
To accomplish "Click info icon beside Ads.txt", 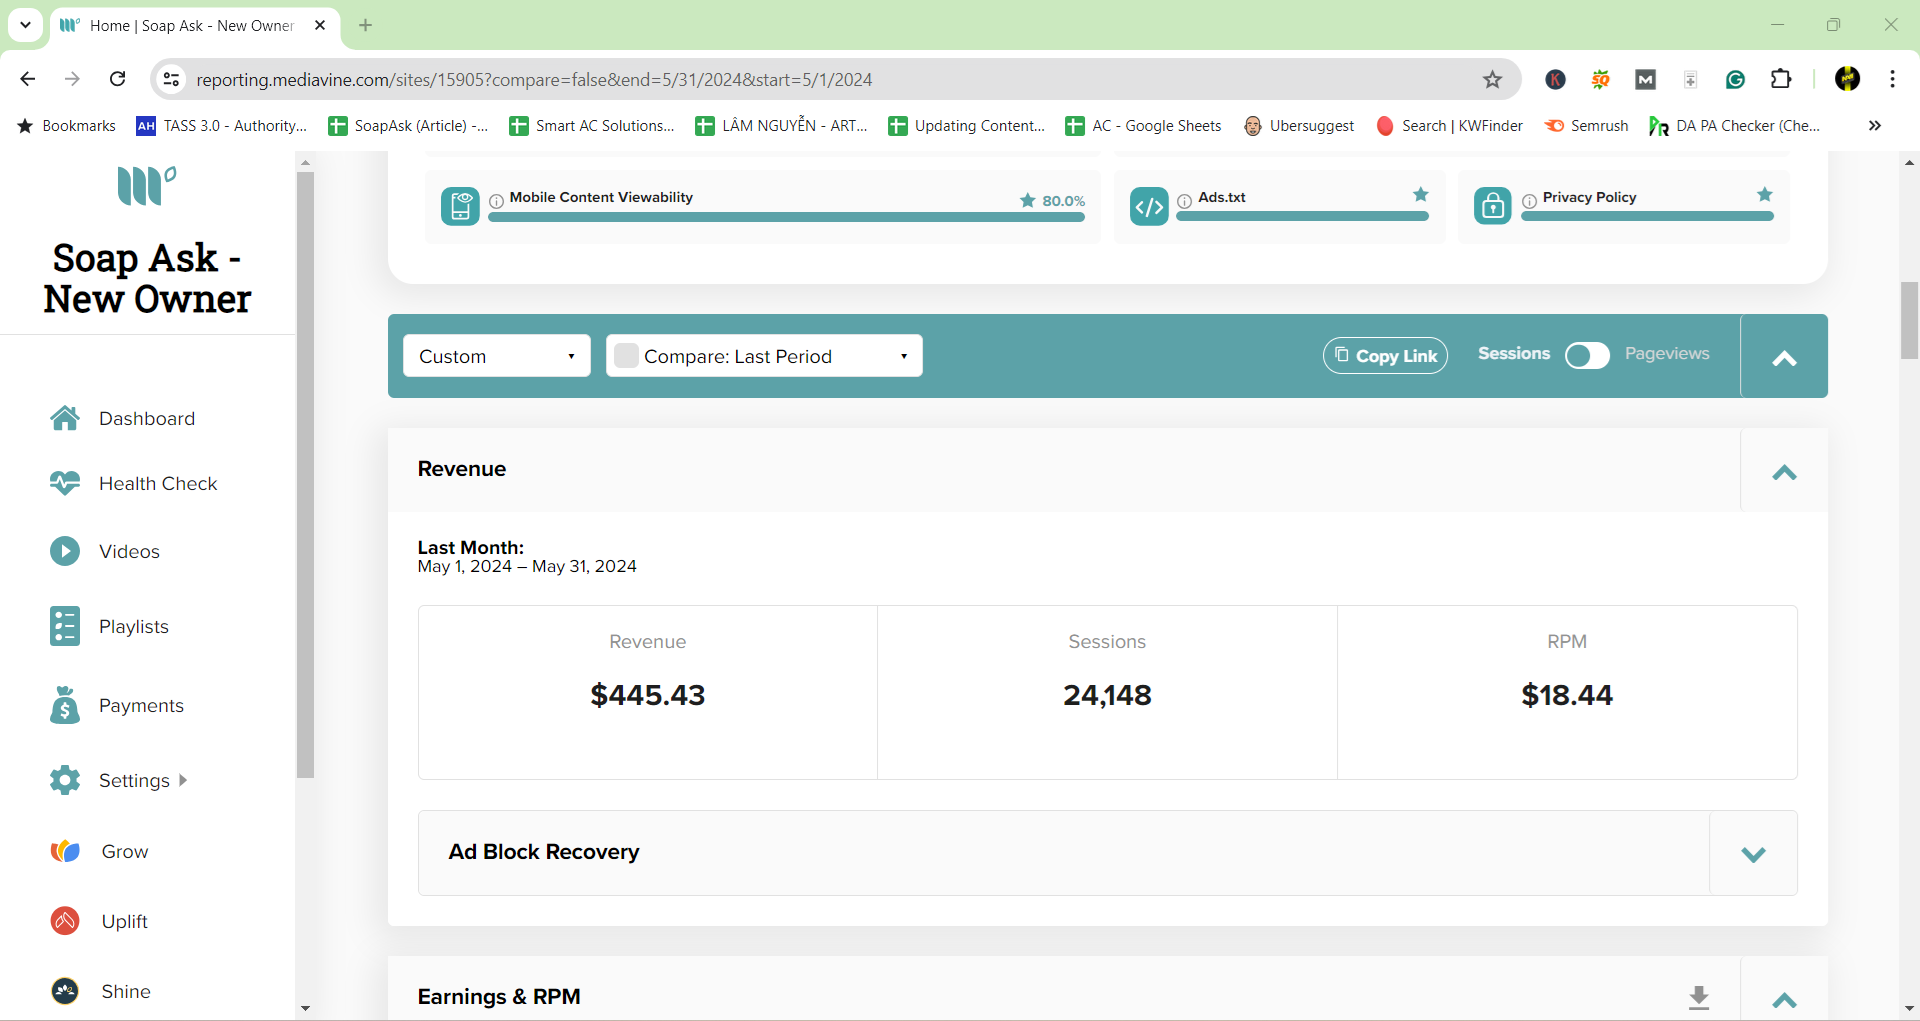I will coord(1185,201).
